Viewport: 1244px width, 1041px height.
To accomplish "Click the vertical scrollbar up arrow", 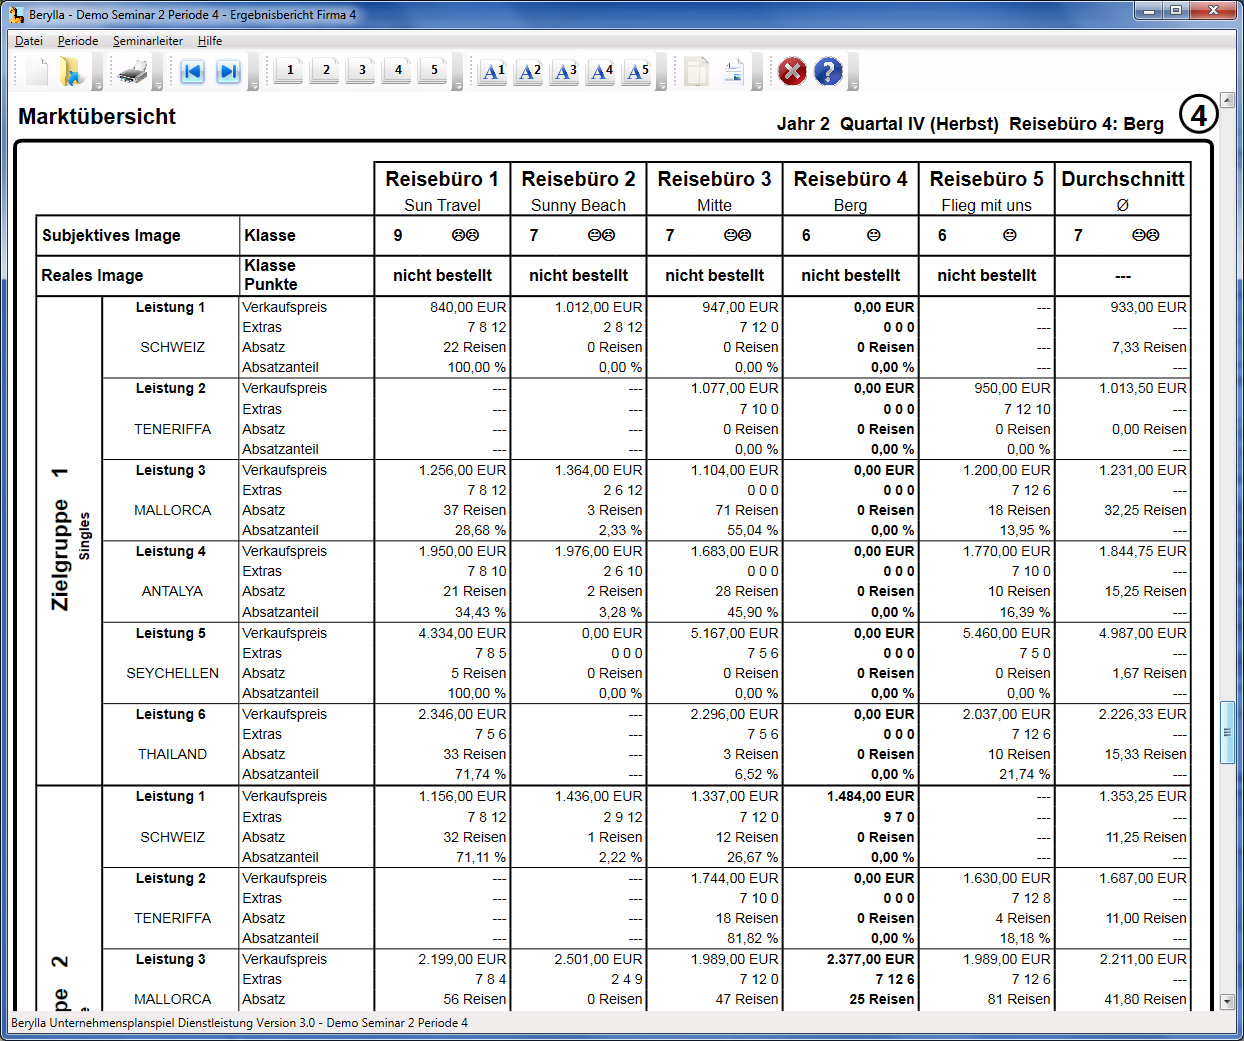I will click(x=1227, y=100).
